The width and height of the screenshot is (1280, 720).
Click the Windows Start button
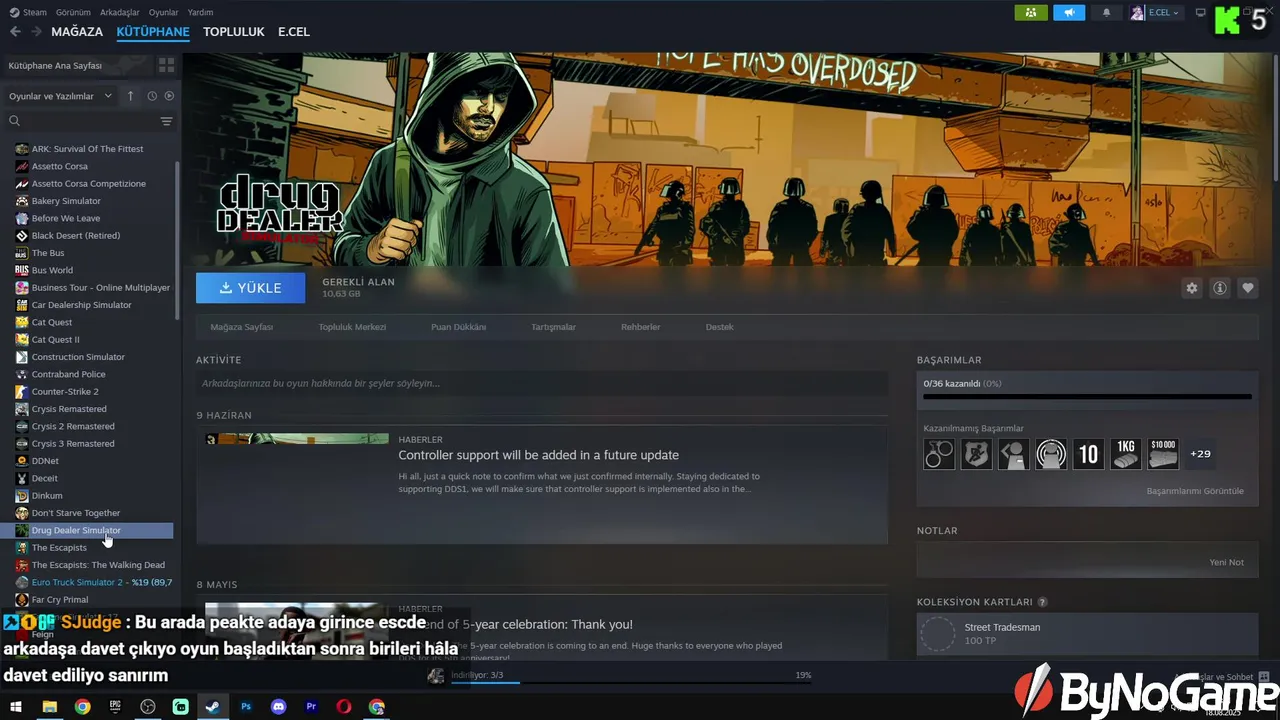[x=16, y=707]
